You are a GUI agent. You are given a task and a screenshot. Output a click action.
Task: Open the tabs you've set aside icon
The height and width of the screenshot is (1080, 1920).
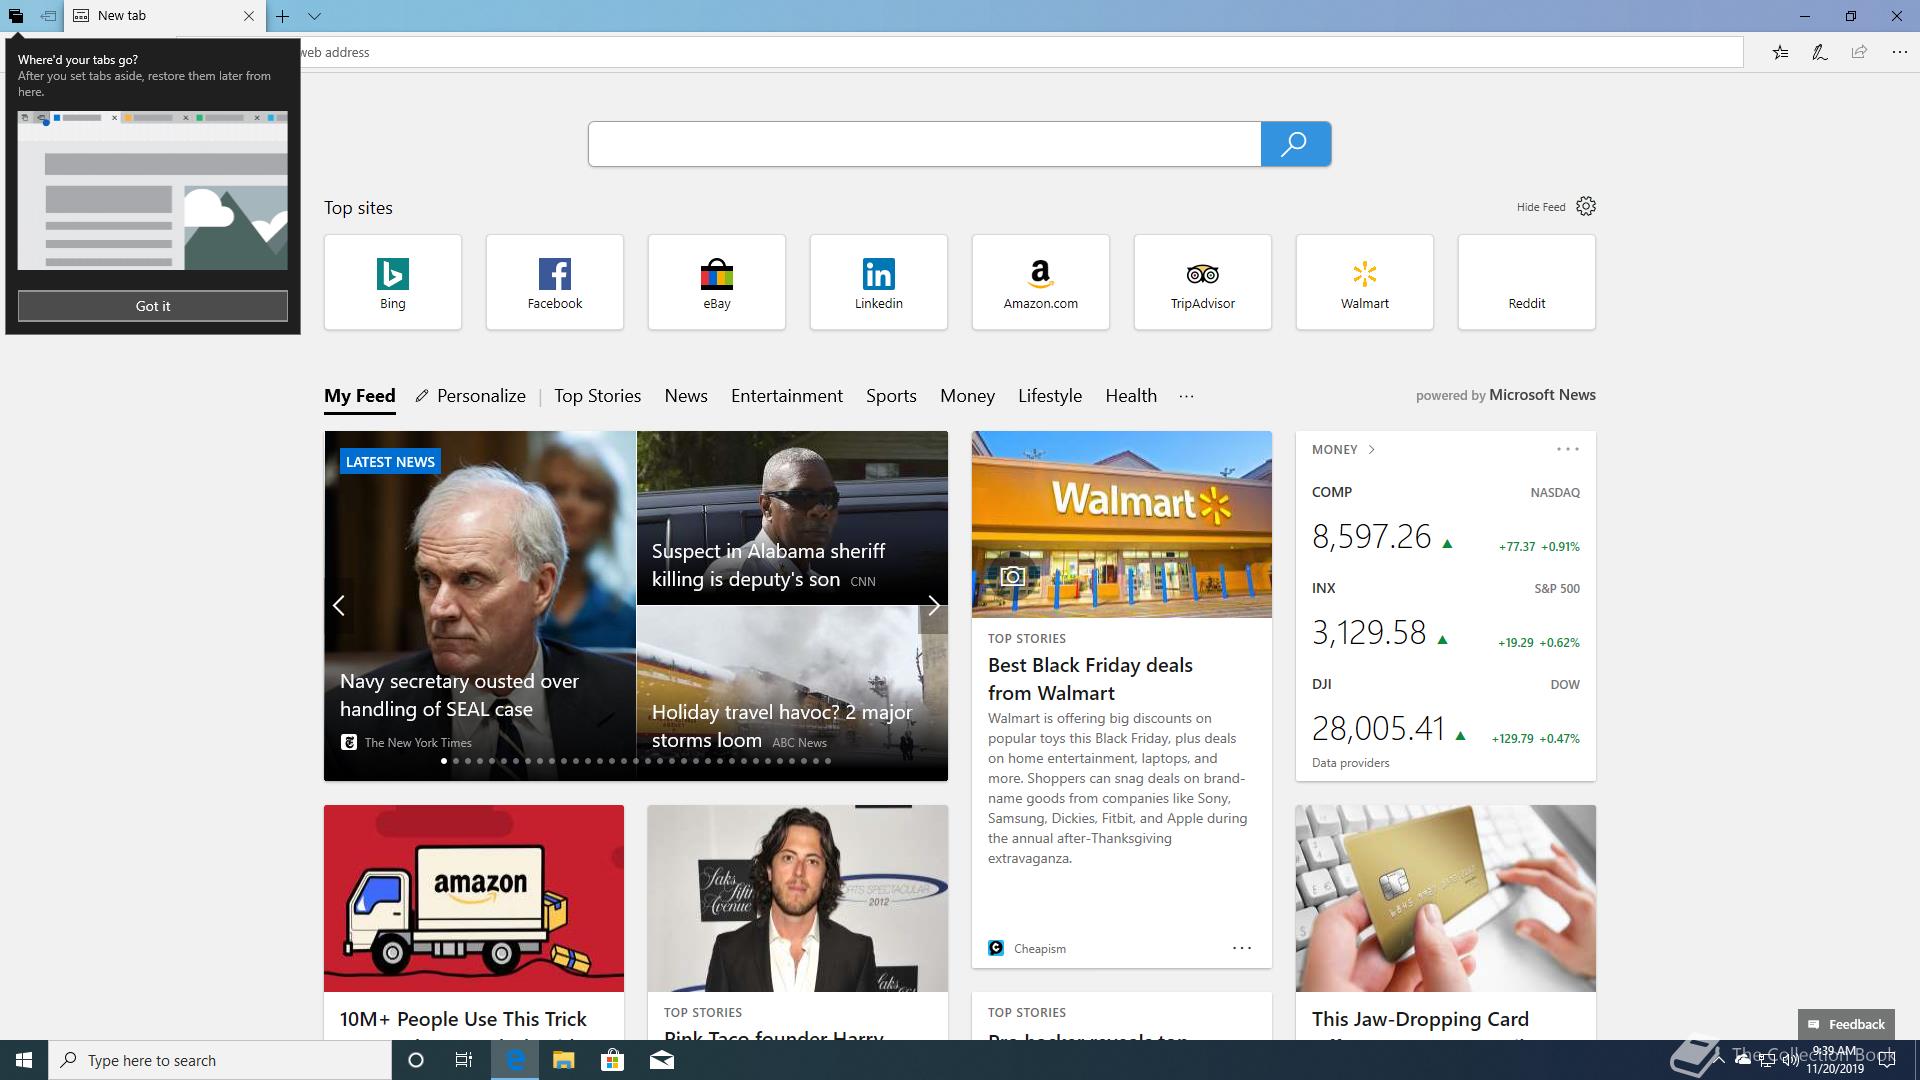[x=16, y=16]
